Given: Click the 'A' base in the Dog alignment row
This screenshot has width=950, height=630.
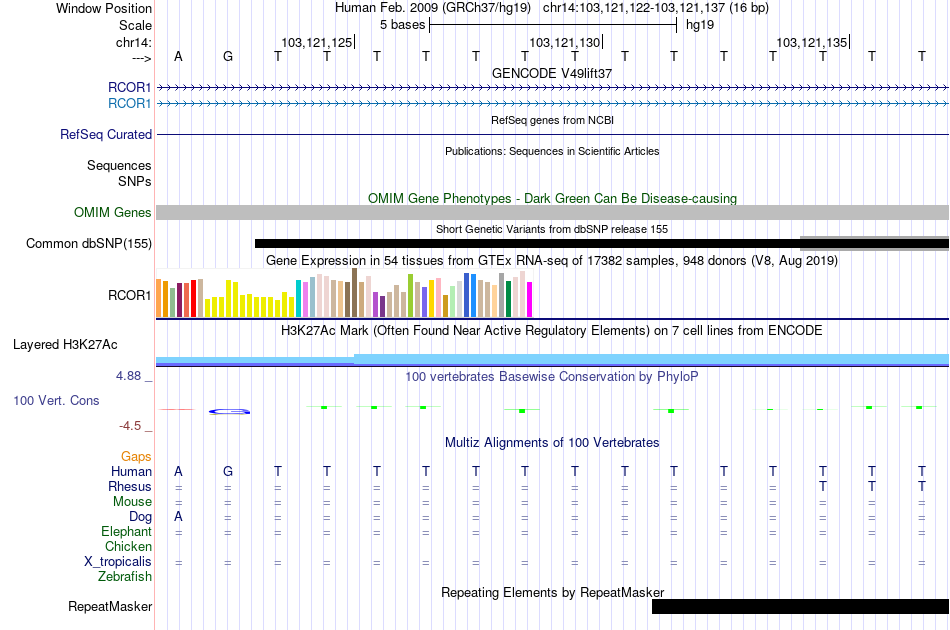Looking at the screenshot, I should coord(178,517).
